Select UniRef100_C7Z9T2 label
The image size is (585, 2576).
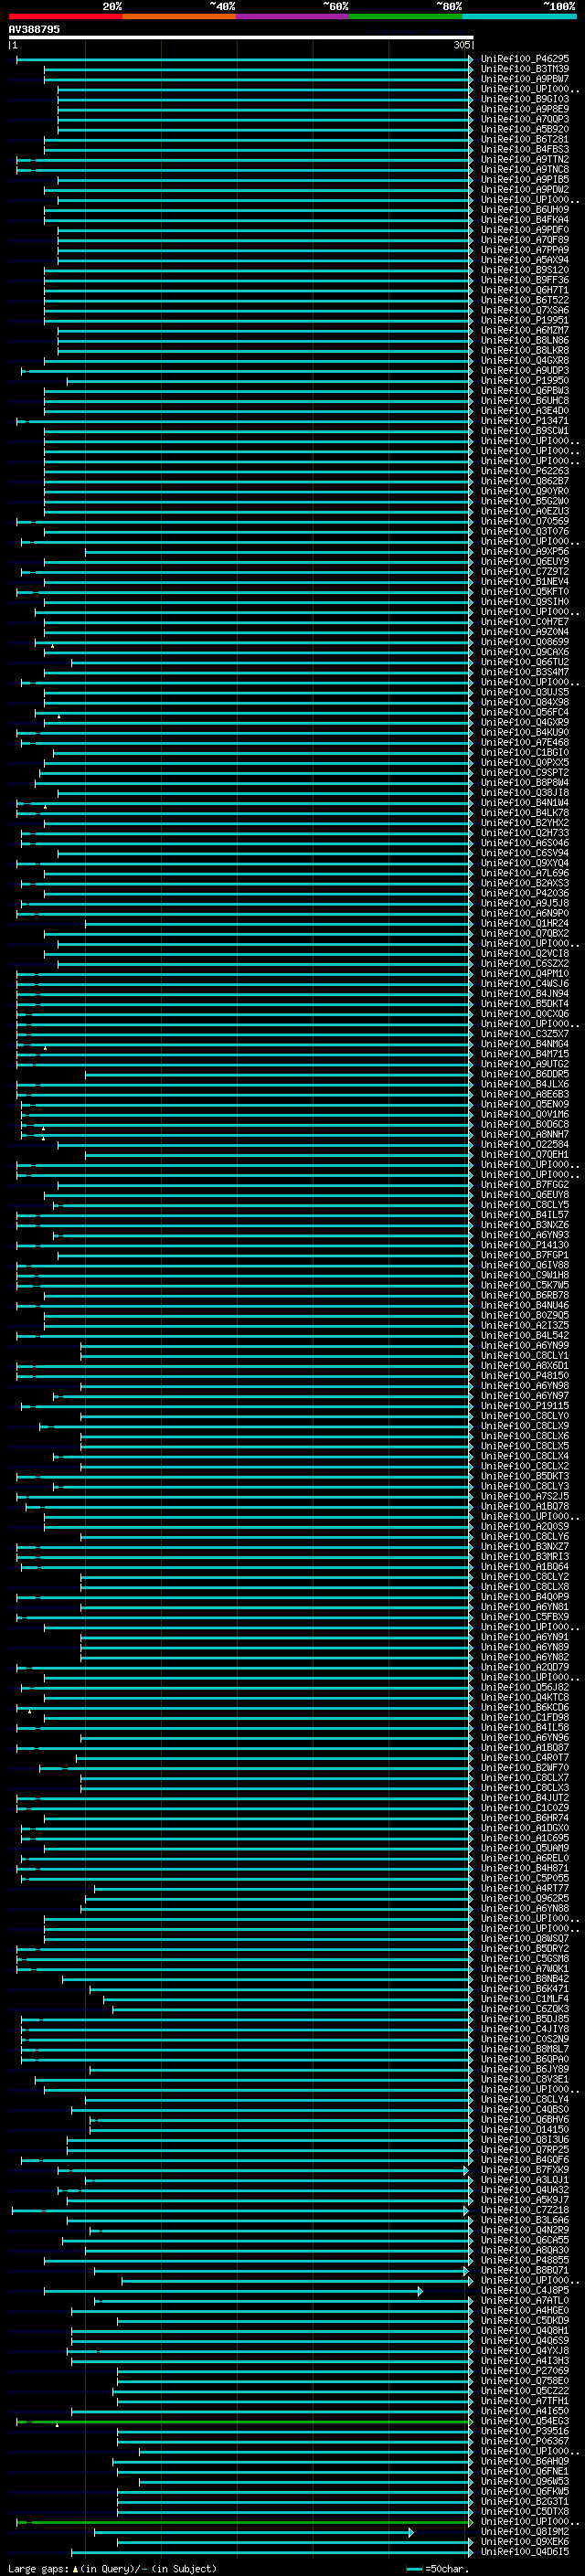click(x=525, y=572)
